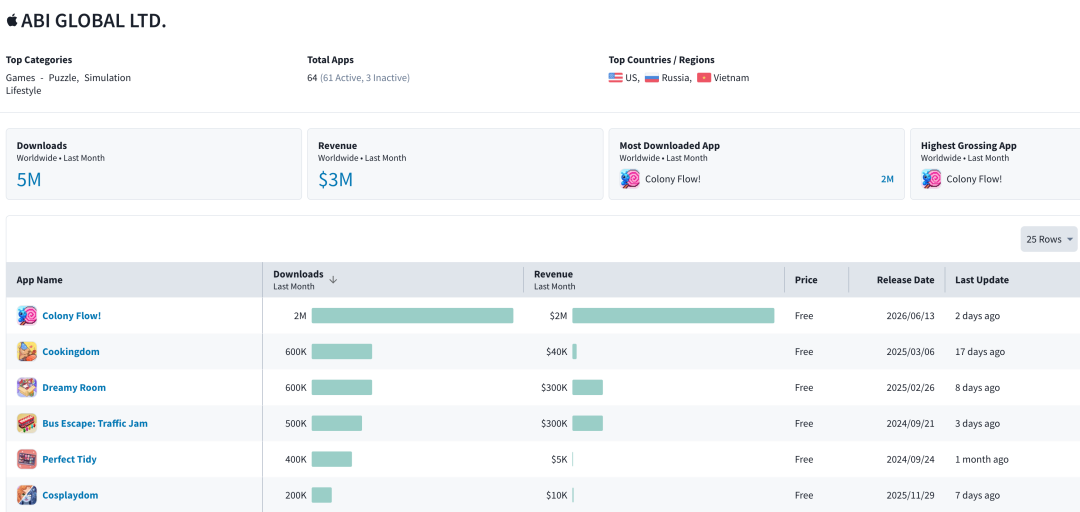The image size is (1080, 512).
Task: Click the 2026/06/13 release date
Action: 911,316
